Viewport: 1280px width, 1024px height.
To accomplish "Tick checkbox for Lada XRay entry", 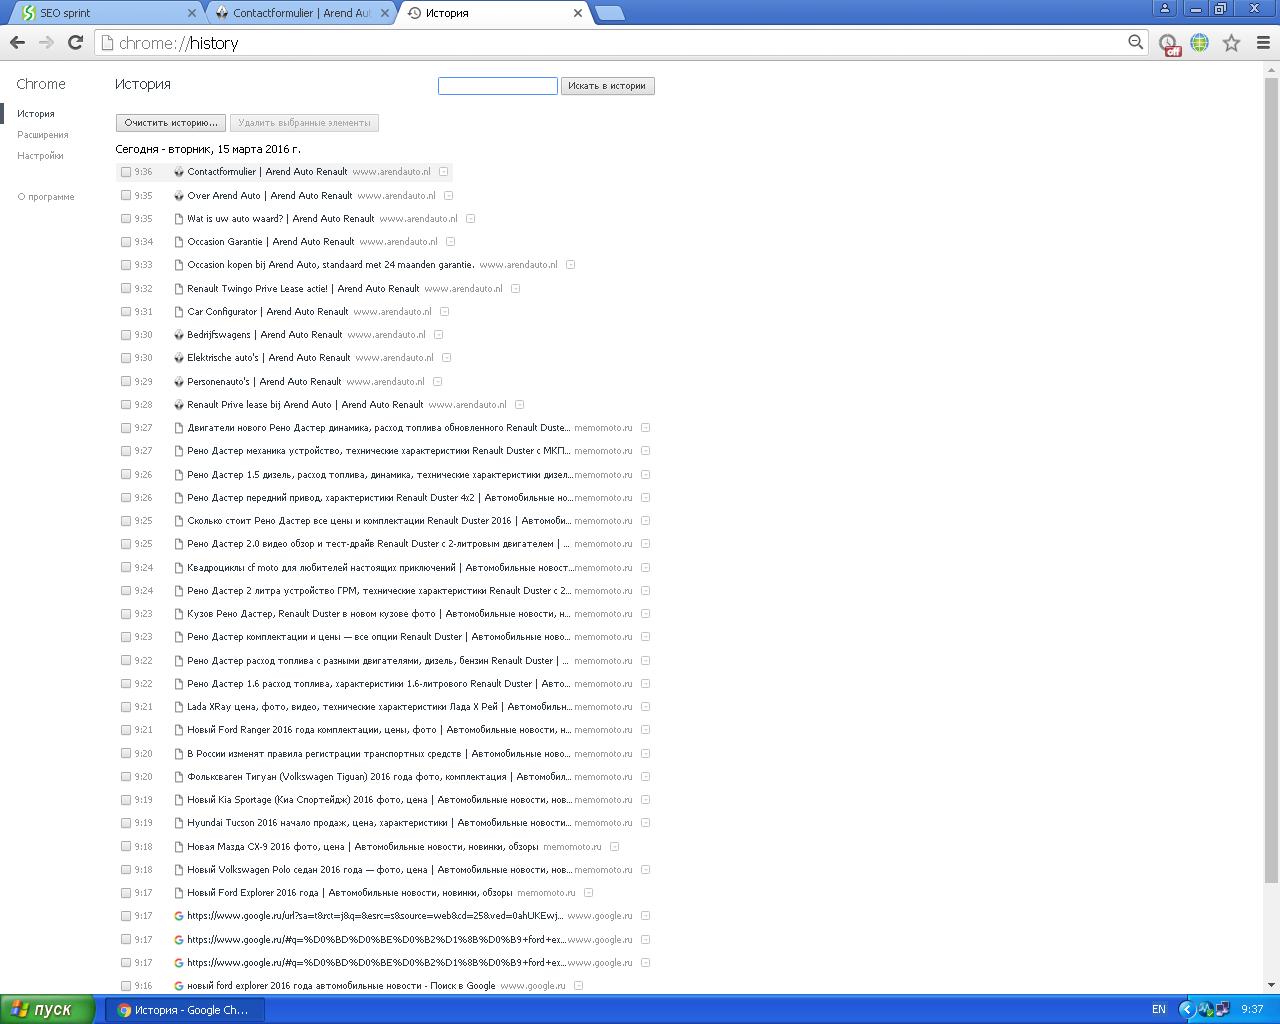I will tap(126, 707).
